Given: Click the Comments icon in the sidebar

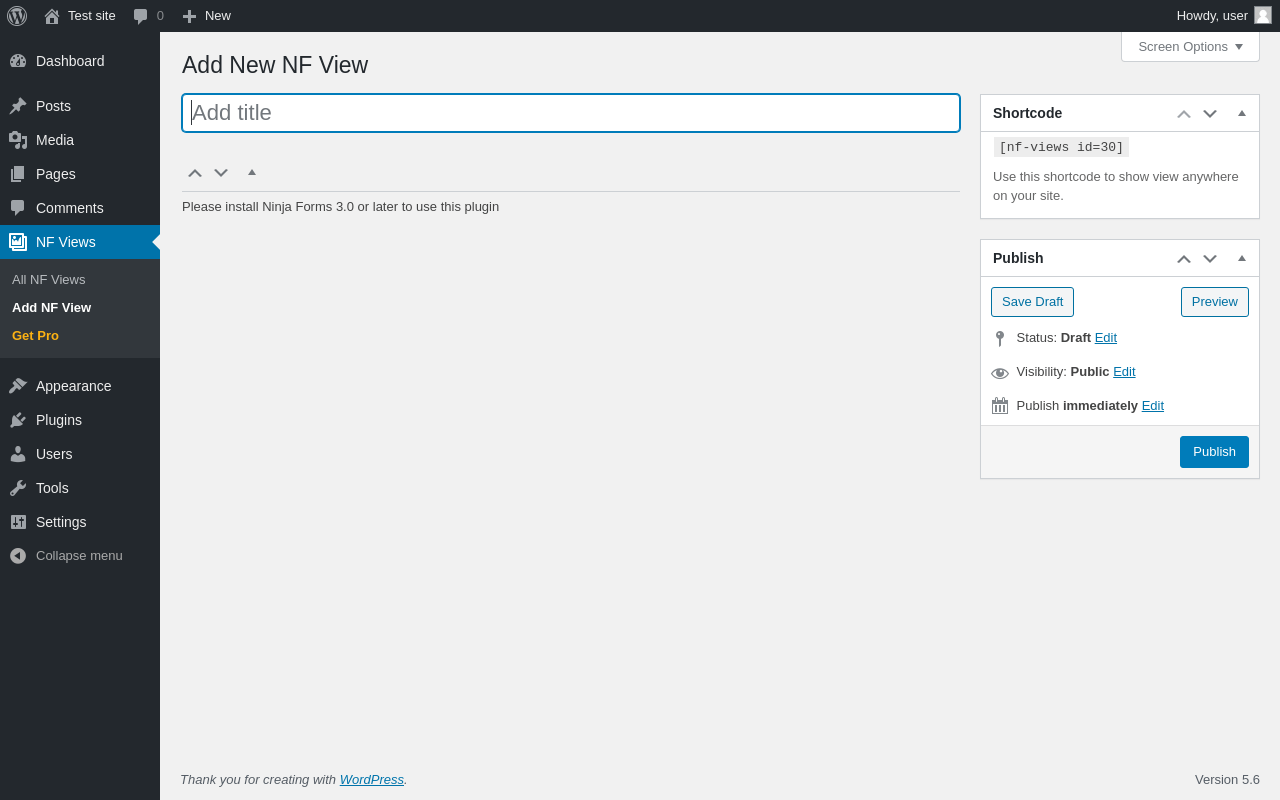Looking at the screenshot, I should click(18, 208).
